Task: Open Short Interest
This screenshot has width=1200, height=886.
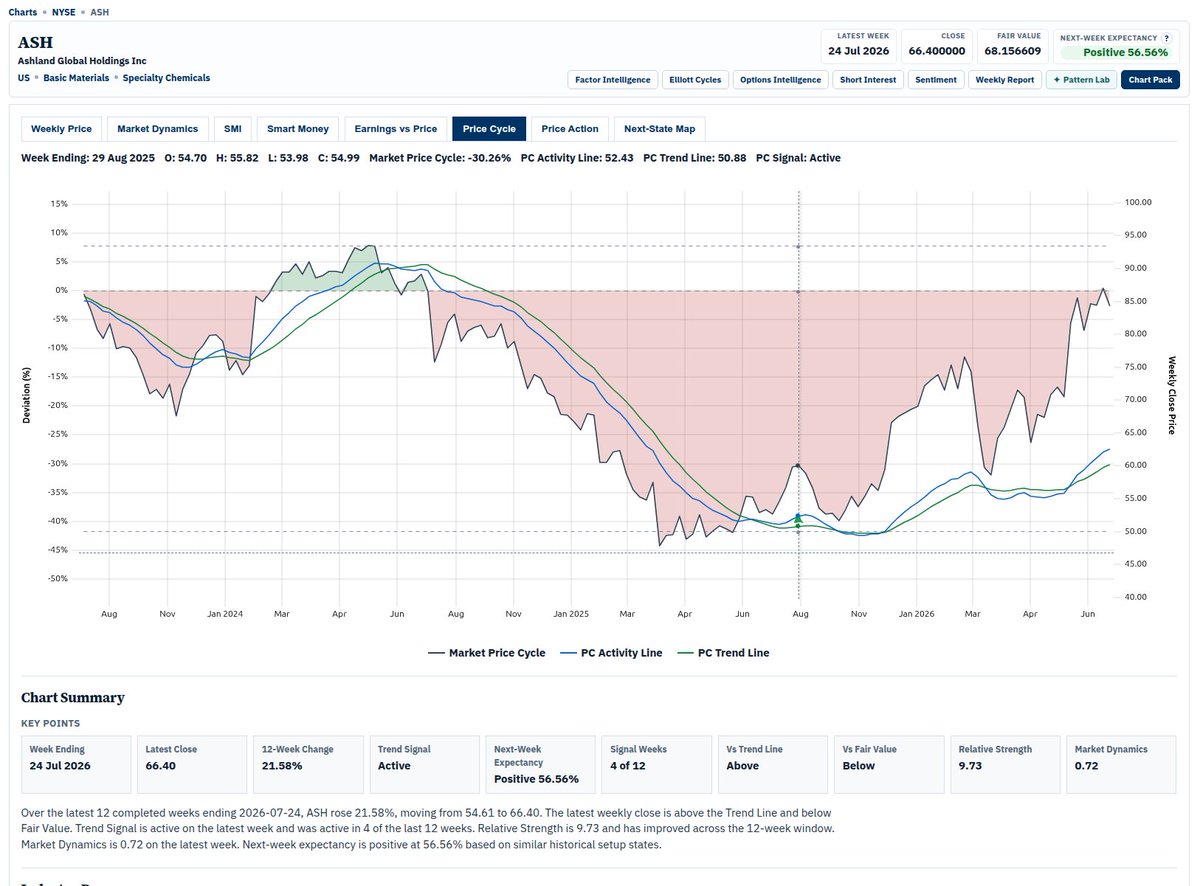Action: click(868, 80)
